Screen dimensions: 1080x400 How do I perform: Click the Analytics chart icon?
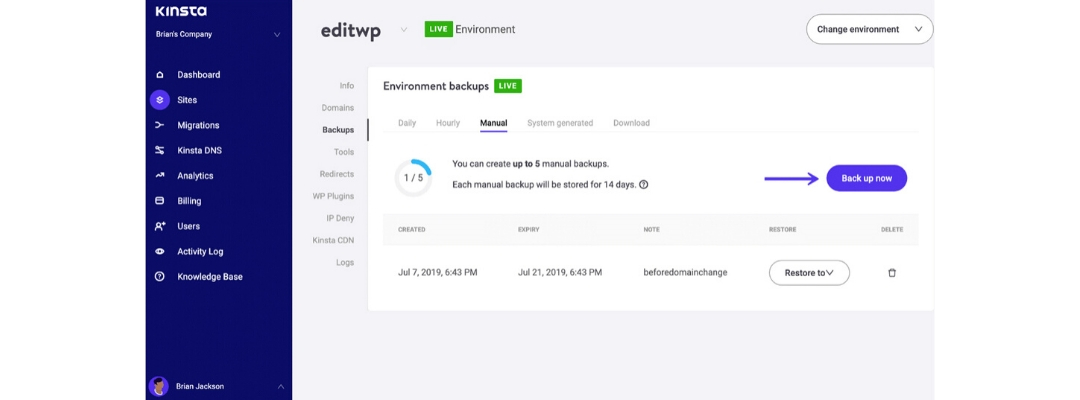click(160, 176)
